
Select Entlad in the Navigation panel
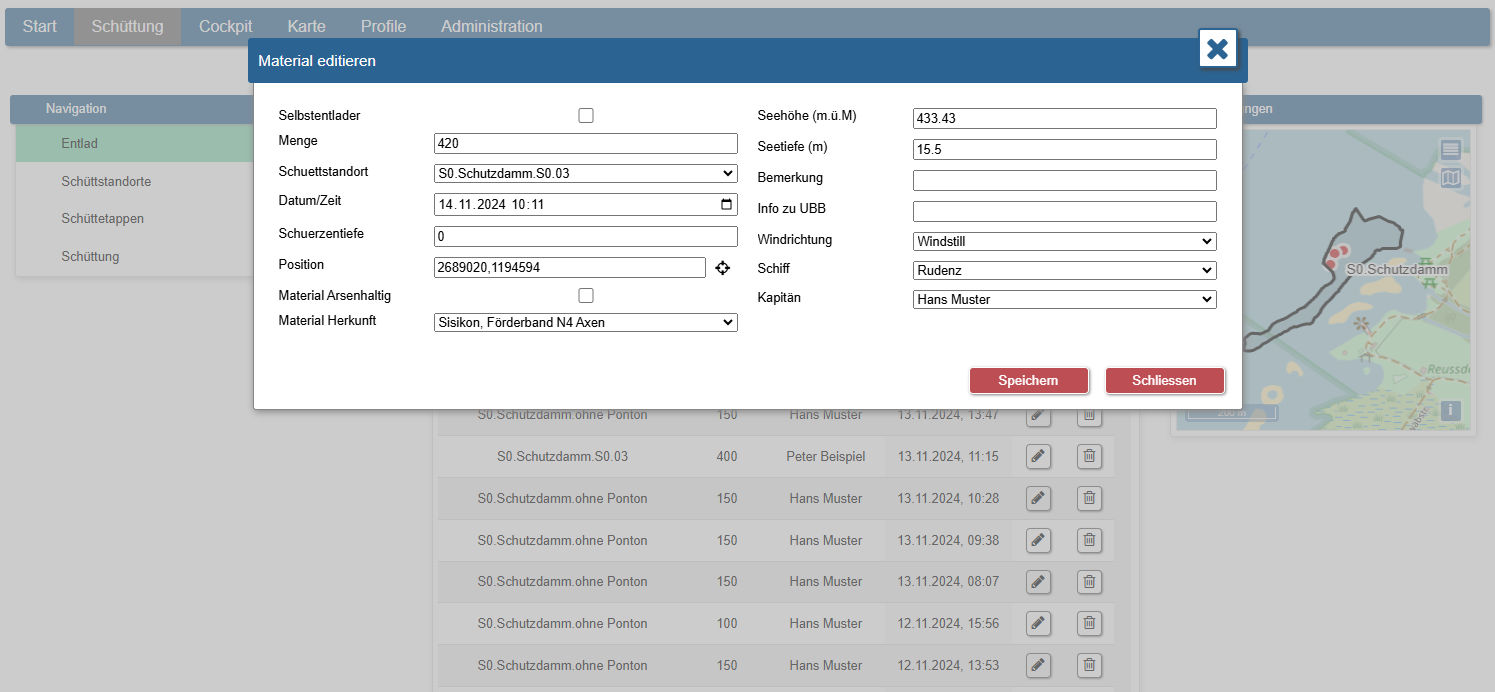134,143
